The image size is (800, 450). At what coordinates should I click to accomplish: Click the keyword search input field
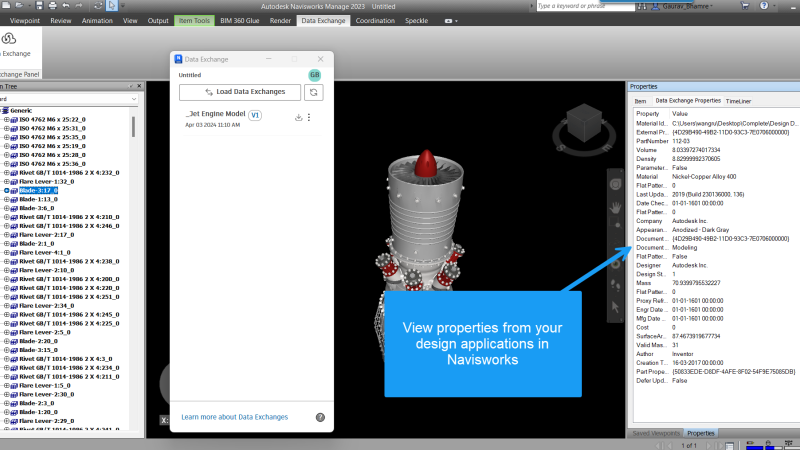585,6
